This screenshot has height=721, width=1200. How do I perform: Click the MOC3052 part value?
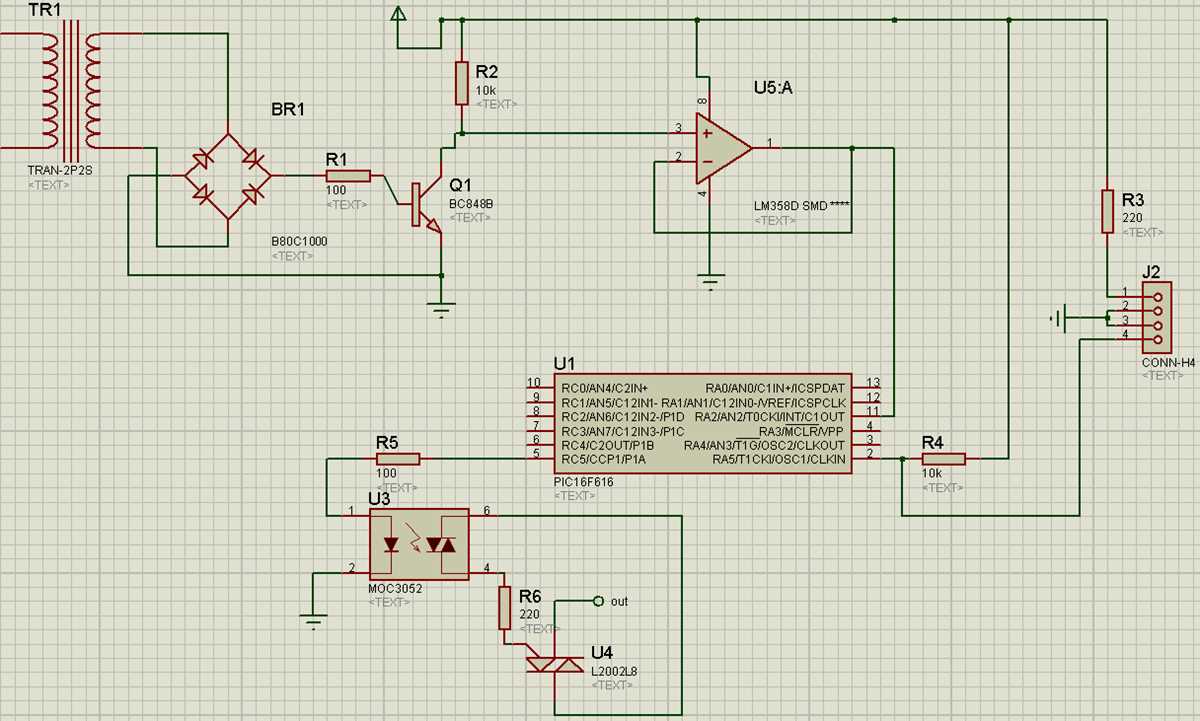[395, 589]
